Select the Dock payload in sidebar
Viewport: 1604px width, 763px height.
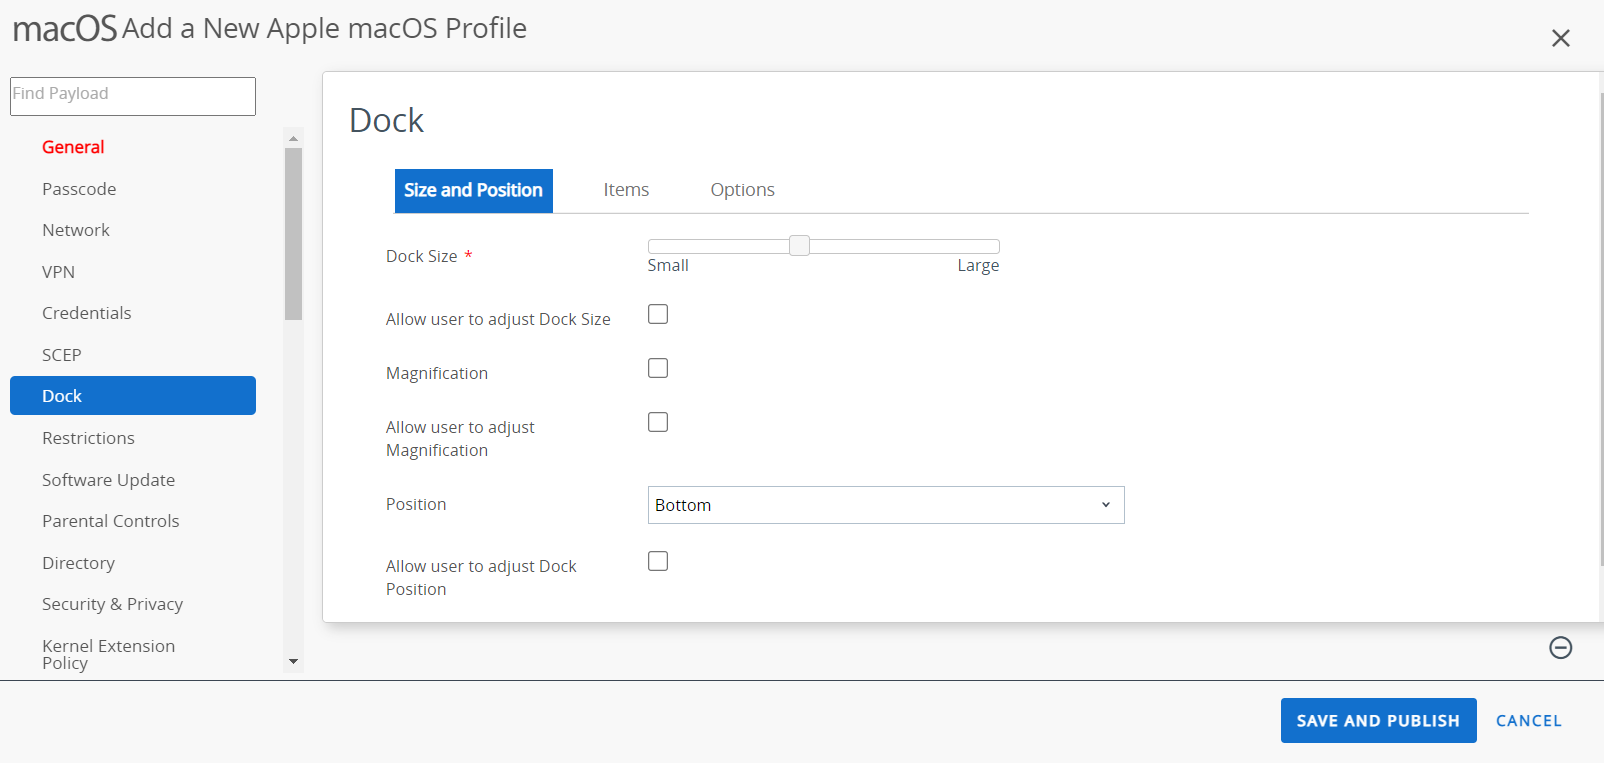tap(133, 395)
